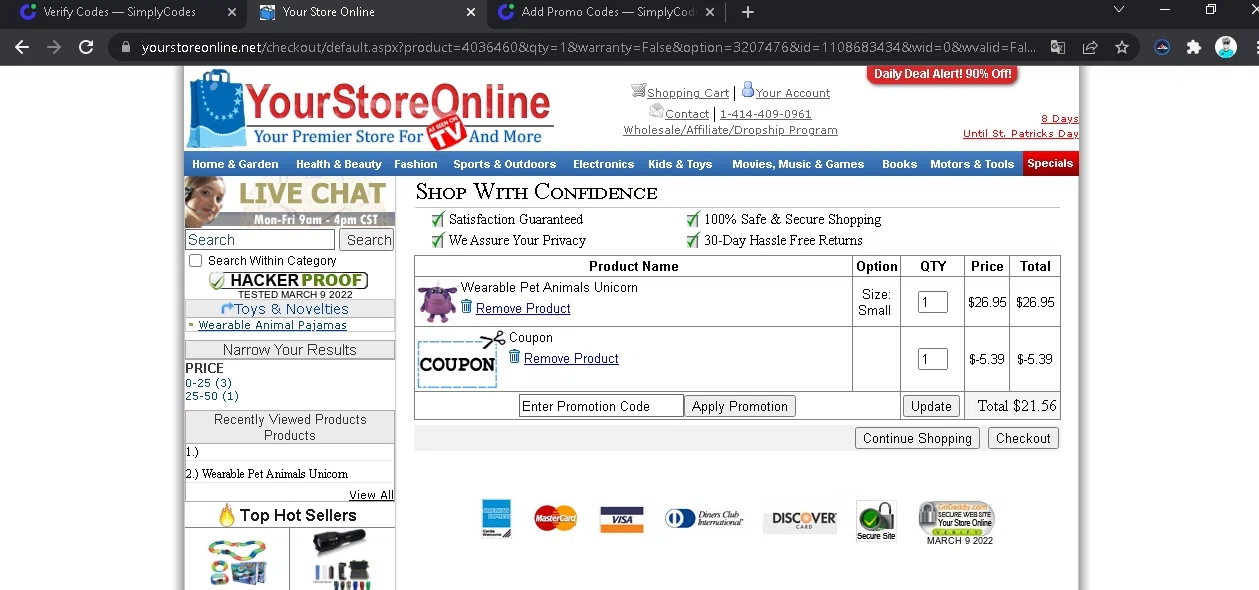Click the Live Chat banner
This screenshot has height=590, width=1259.
290,202
